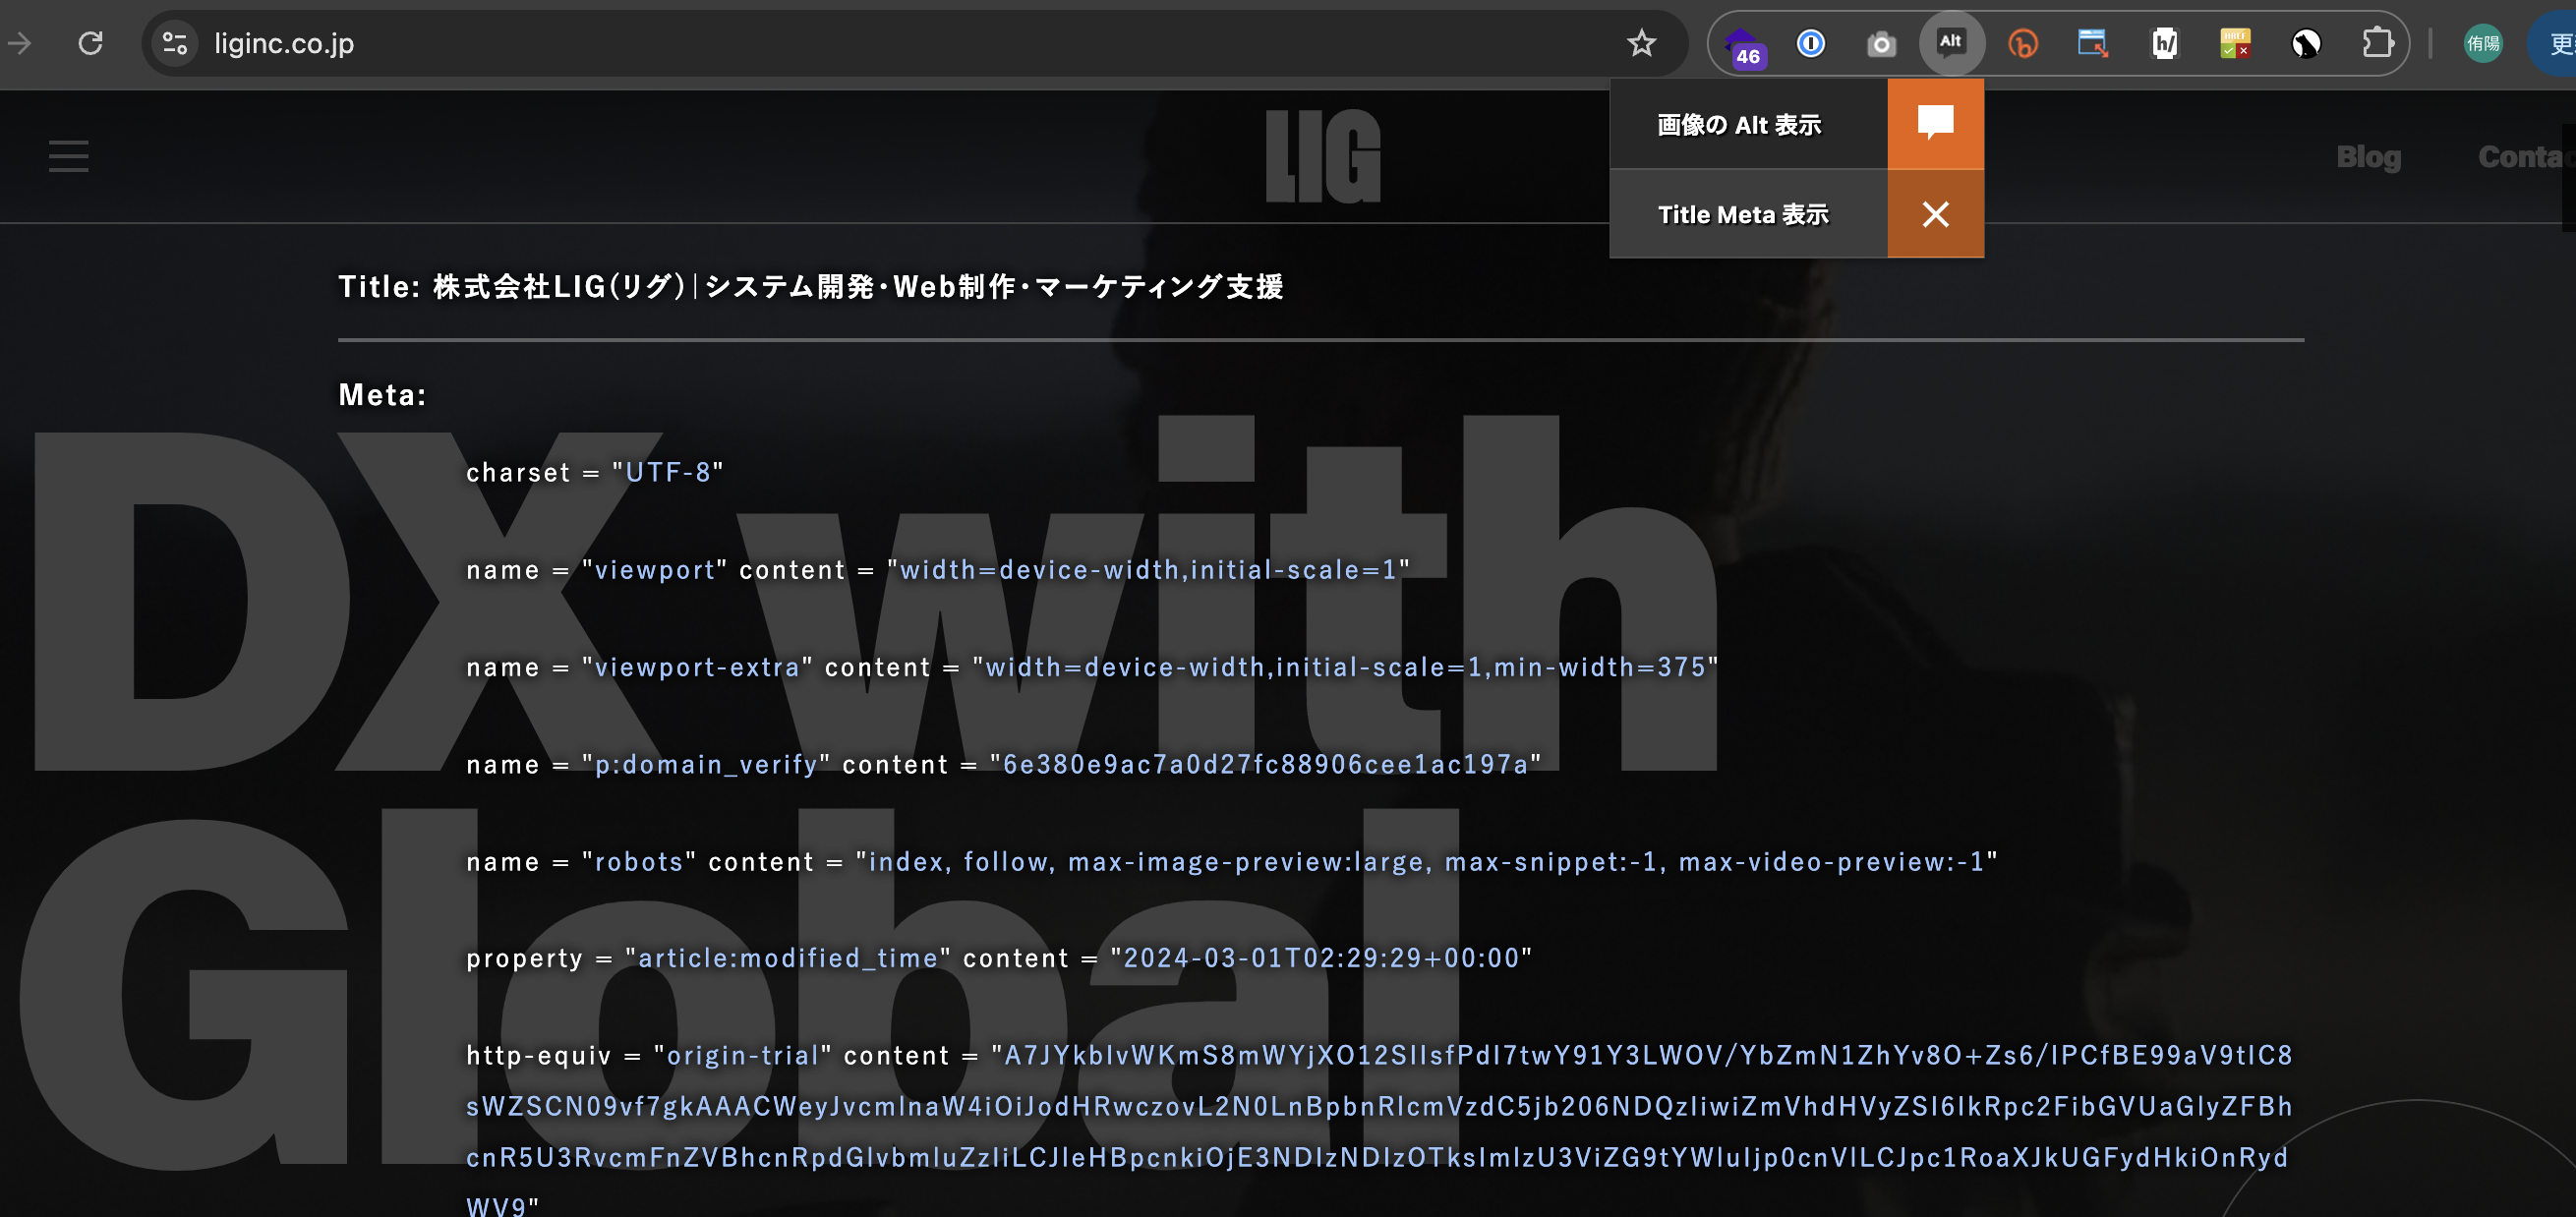This screenshot has width=2576, height=1217.
Task: Click the Meta: heading label
Action: click(383, 395)
